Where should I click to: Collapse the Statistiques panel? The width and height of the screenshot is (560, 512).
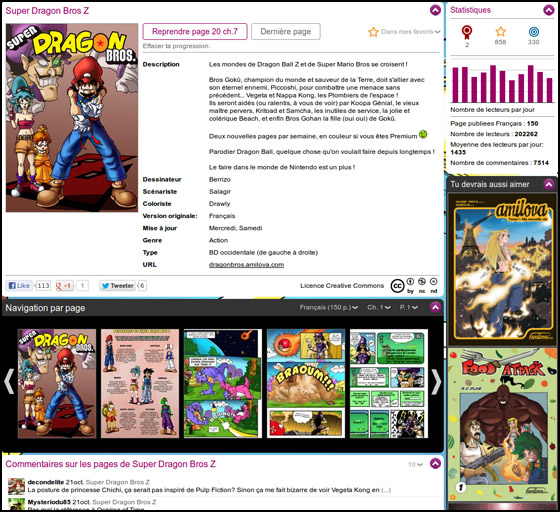(x=548, y=10)
